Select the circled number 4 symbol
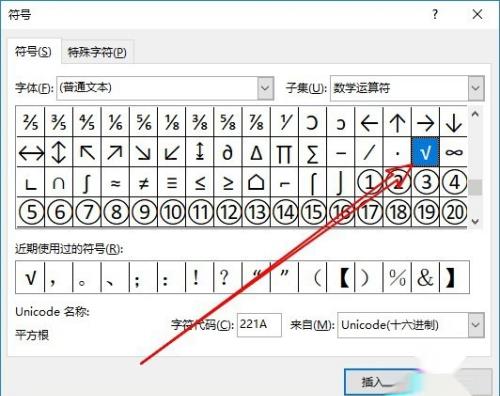Viewport: 500px width, 396px height. [x=454, y=182]
